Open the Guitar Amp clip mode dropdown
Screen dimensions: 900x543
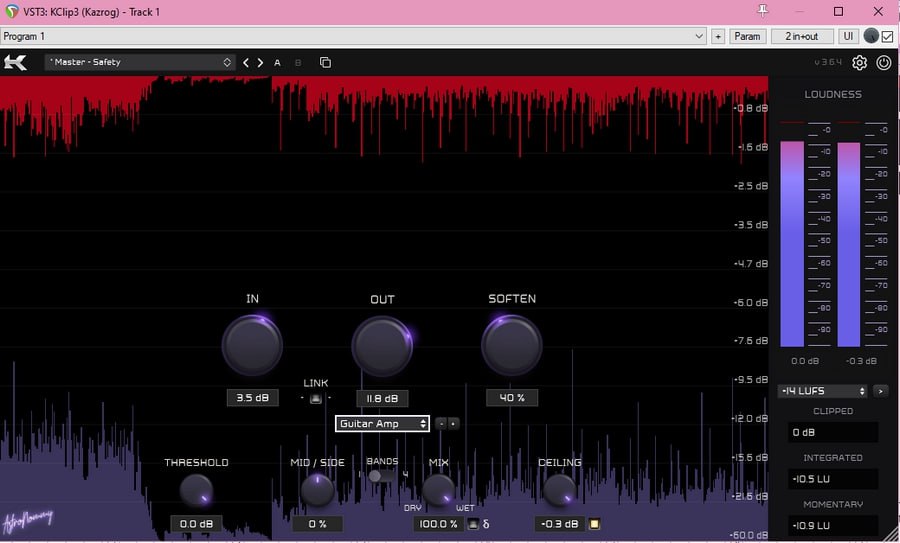coord(382,424)
